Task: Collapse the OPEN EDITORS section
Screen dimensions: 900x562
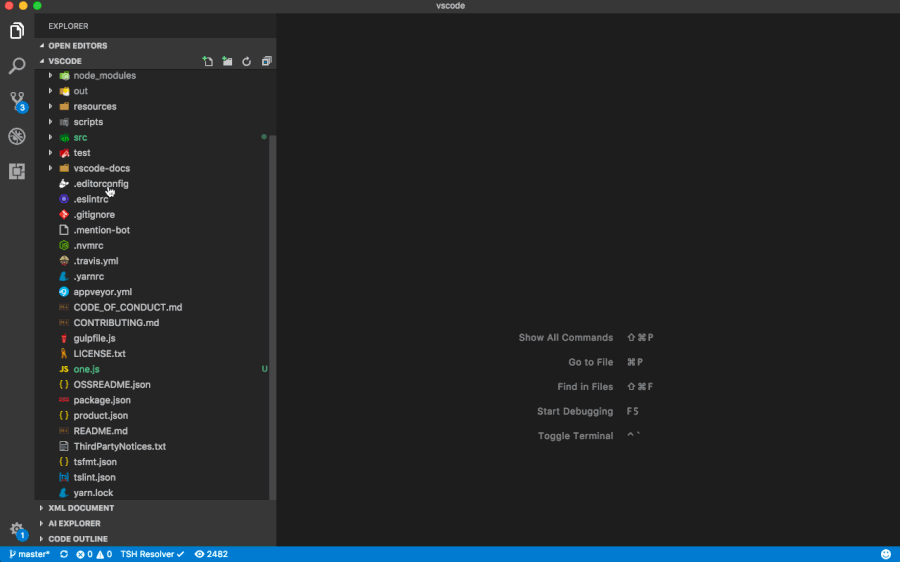Action: [155, 46]
